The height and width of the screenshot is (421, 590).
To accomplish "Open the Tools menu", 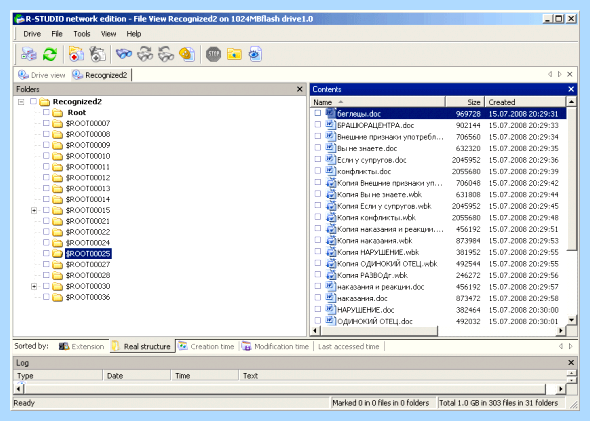I will (82, 34).
